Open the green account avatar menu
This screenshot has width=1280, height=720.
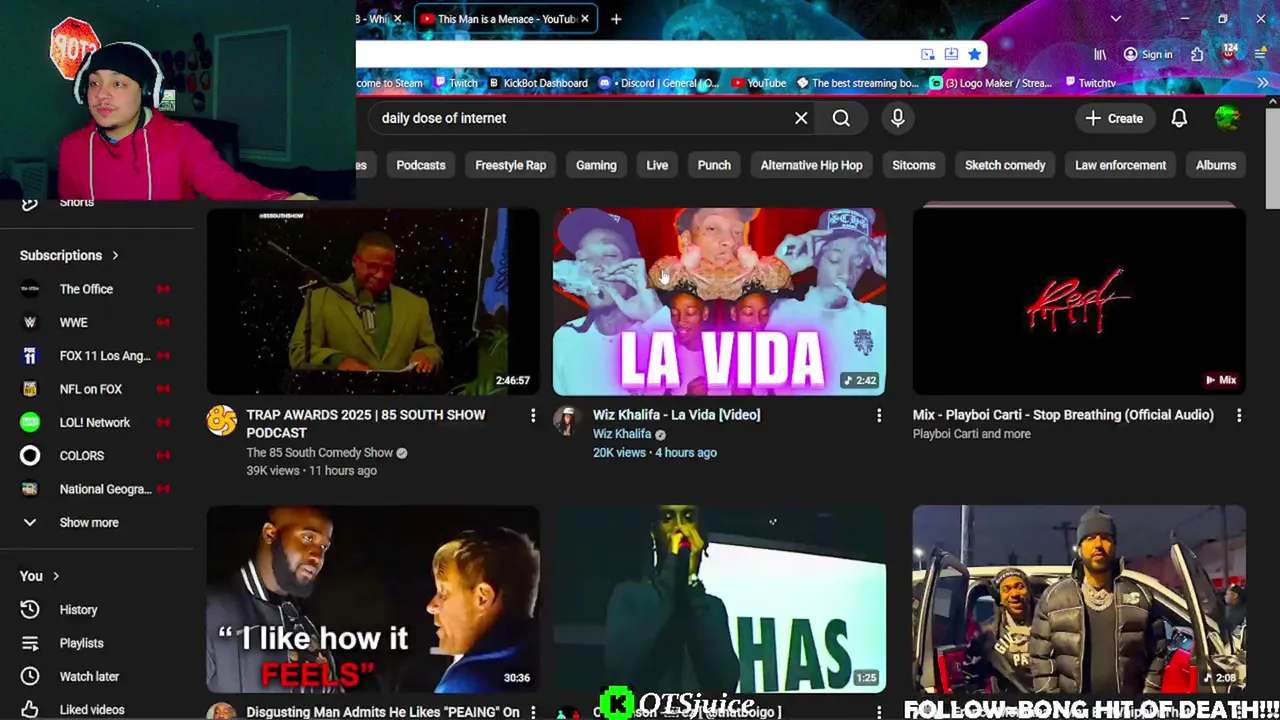[x=1227, y=118]
